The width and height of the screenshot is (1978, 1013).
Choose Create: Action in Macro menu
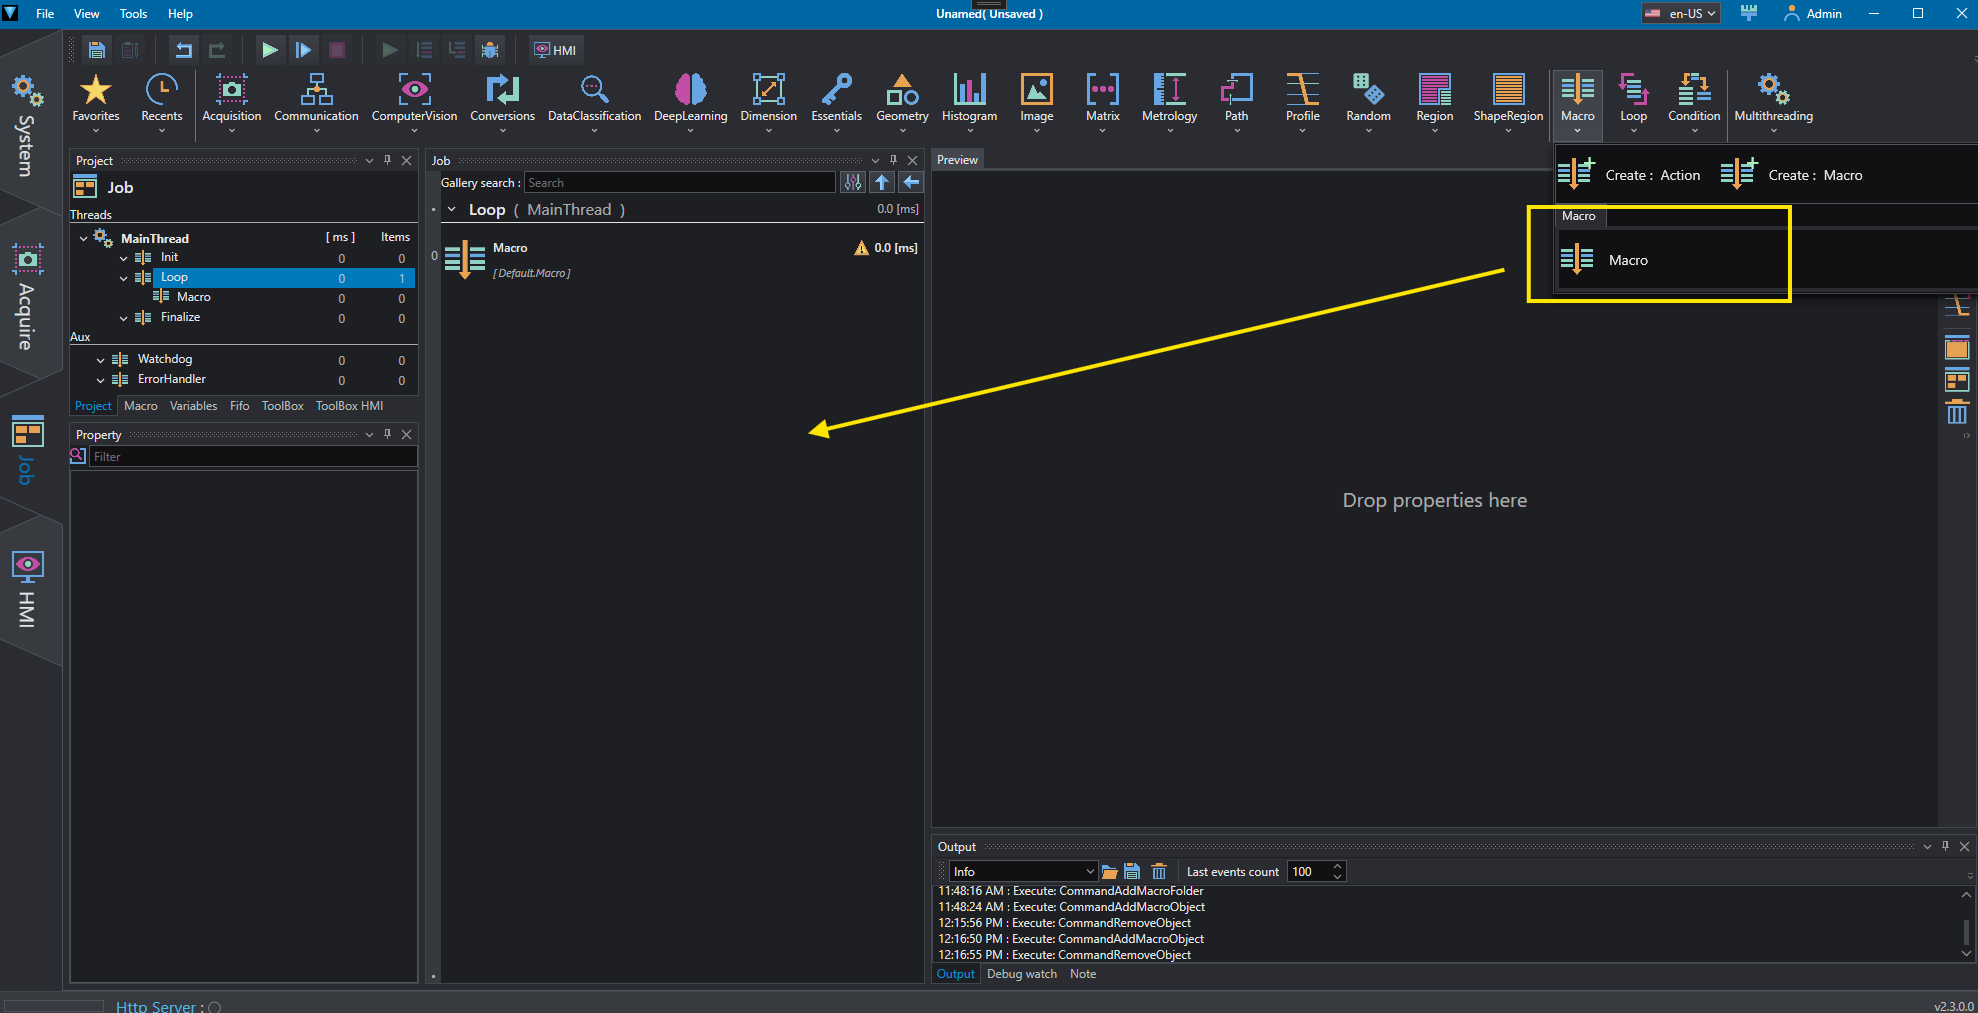click(1629, 175)
